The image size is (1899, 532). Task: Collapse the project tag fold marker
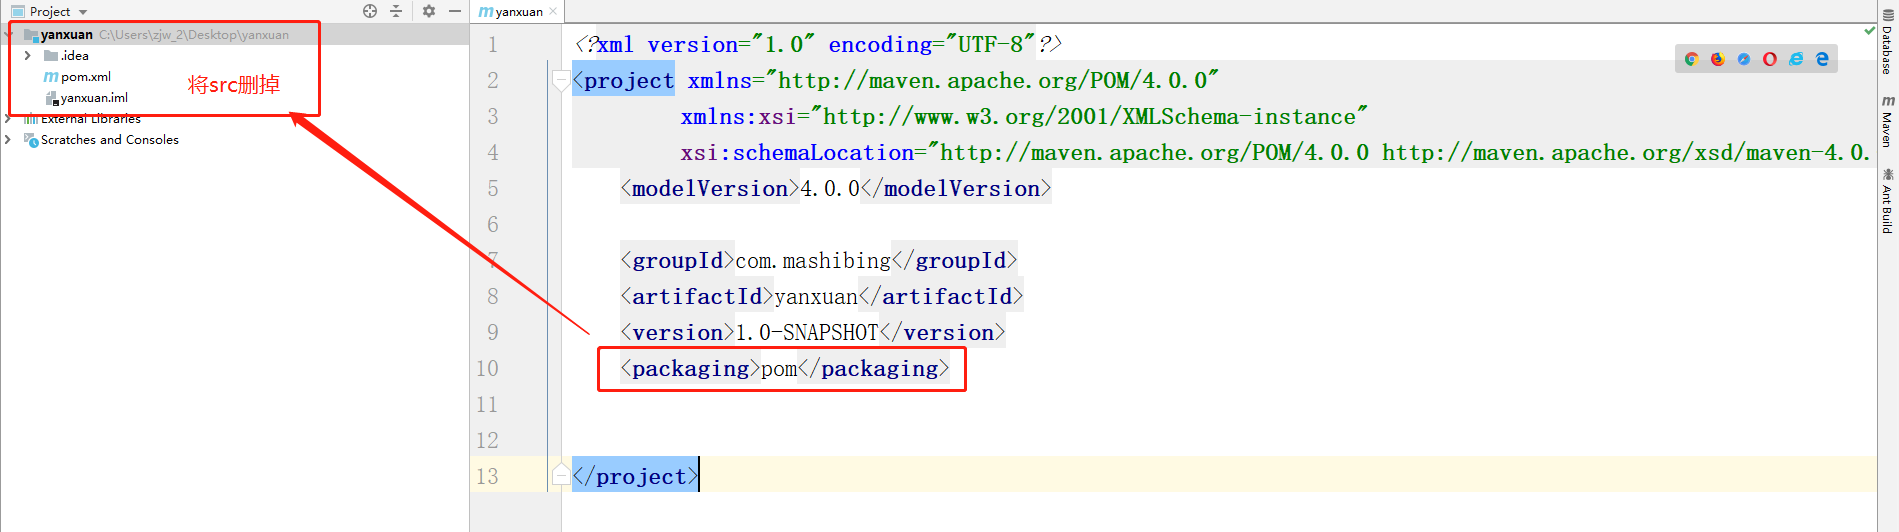click(x=561, y=81)
